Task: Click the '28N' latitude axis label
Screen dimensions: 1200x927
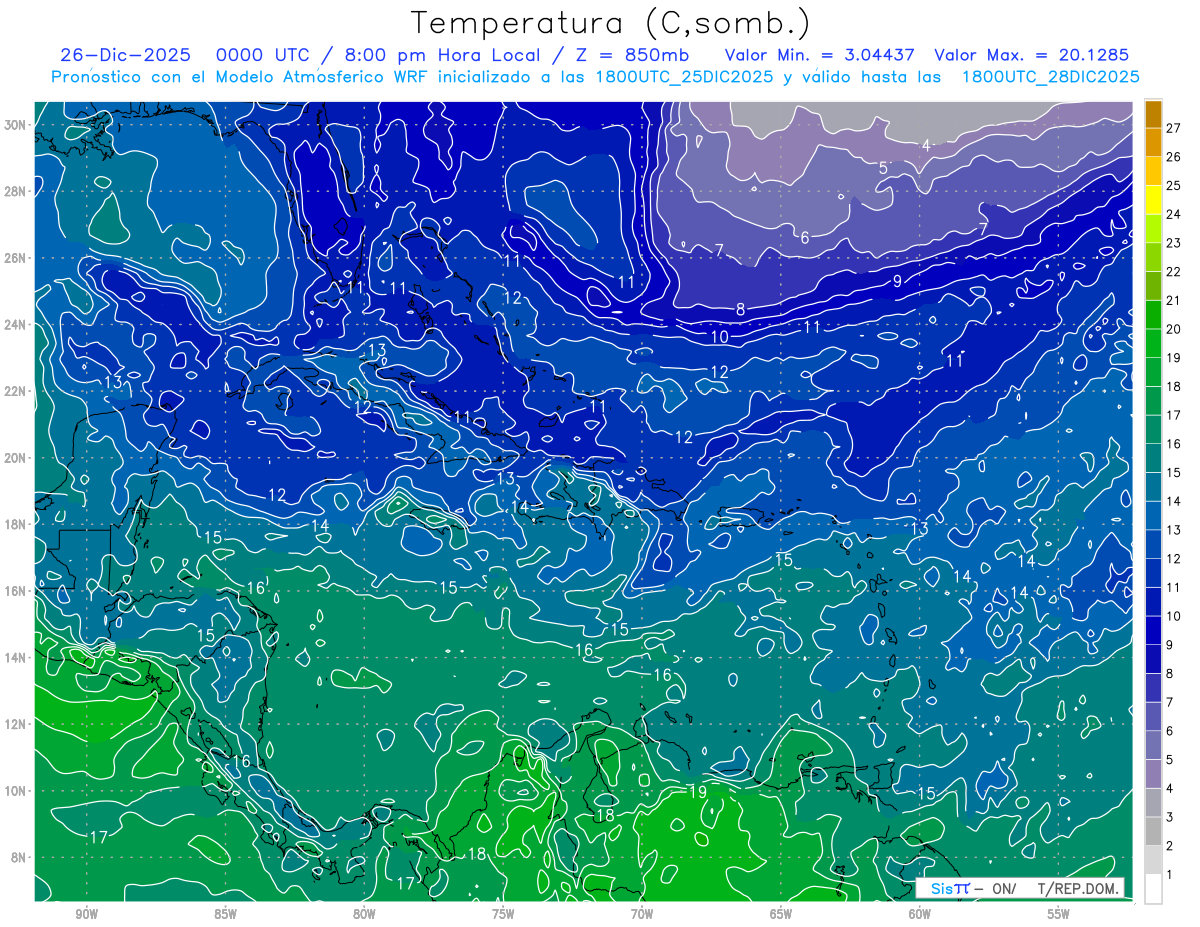Action: 15,191
